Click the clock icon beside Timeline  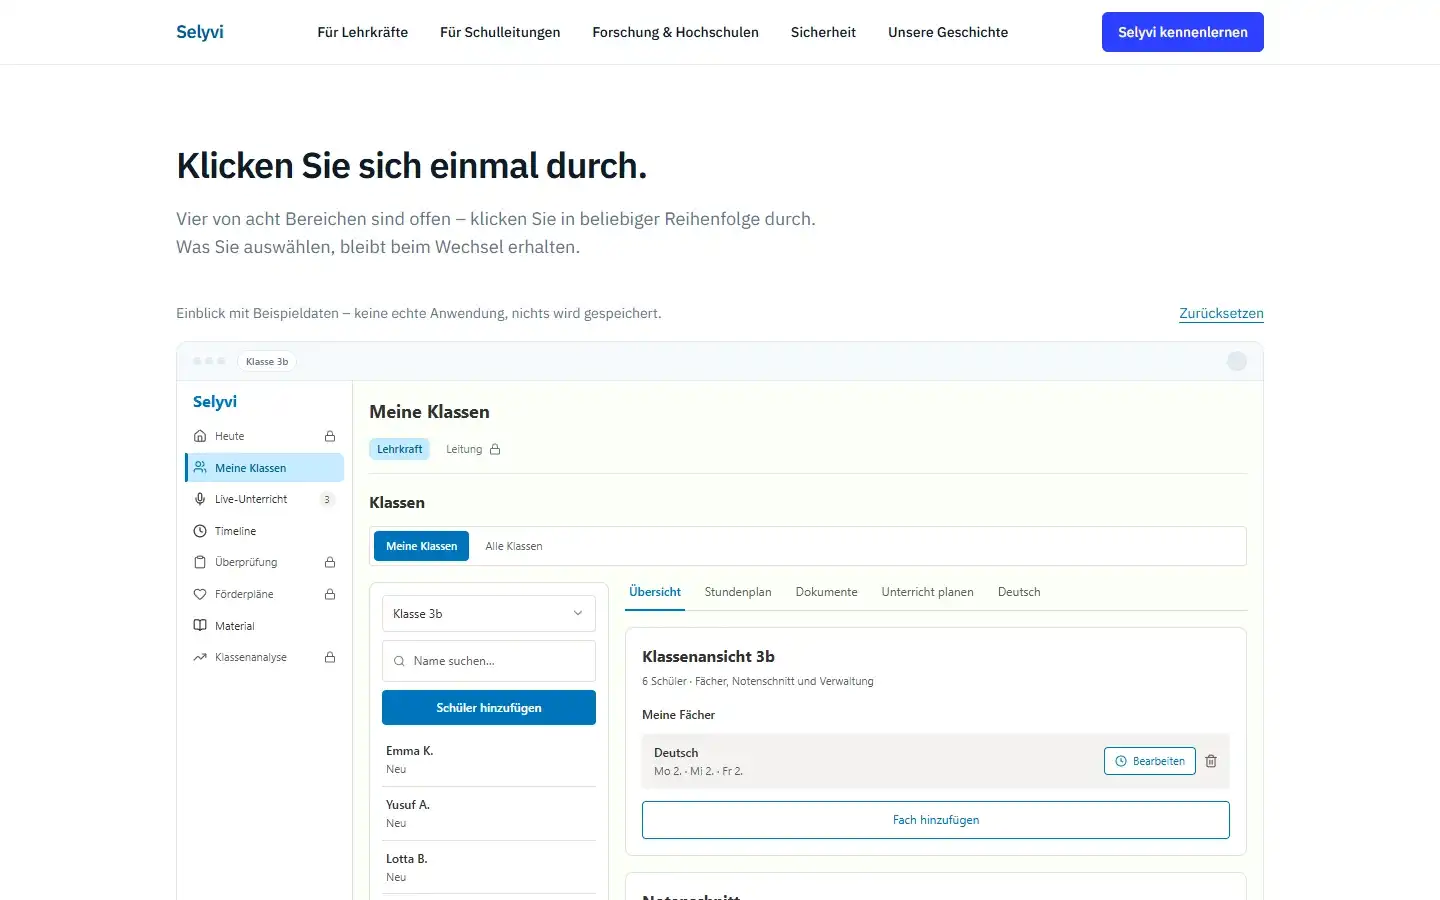[x=200, y=531]
